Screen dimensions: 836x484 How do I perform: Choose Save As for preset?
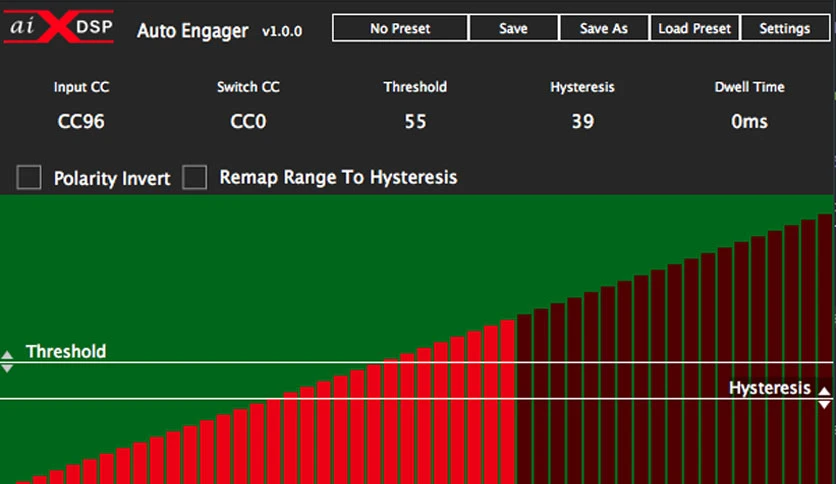(604, 28)
